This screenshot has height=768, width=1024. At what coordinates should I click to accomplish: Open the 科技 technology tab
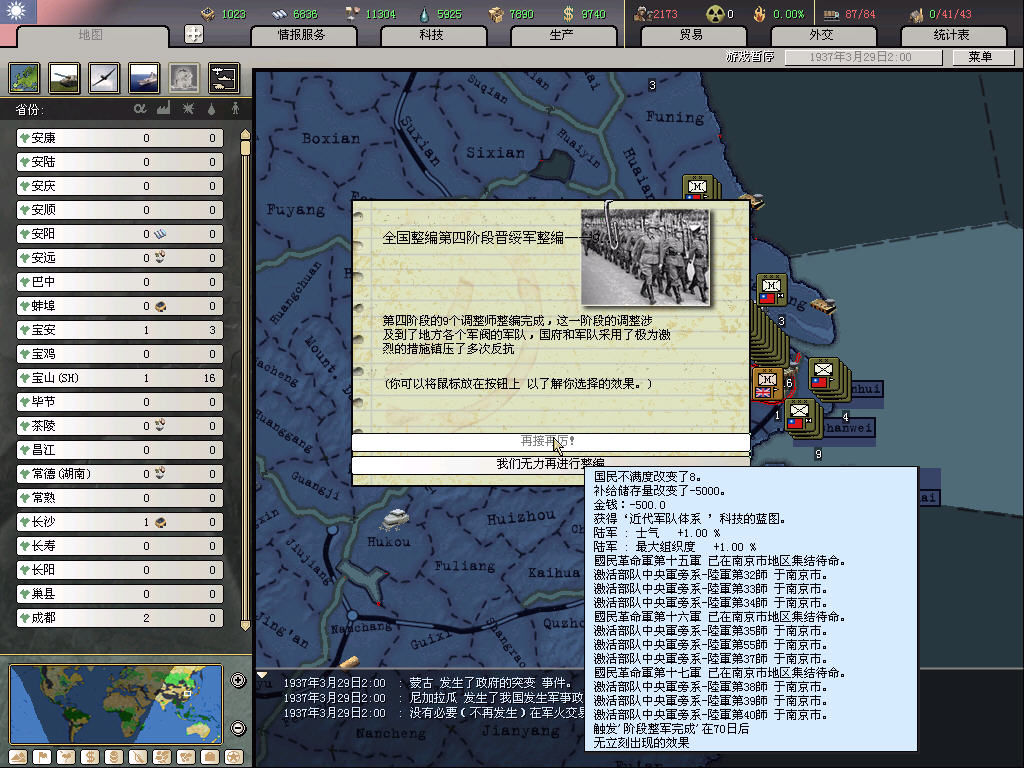click(431, 35)
